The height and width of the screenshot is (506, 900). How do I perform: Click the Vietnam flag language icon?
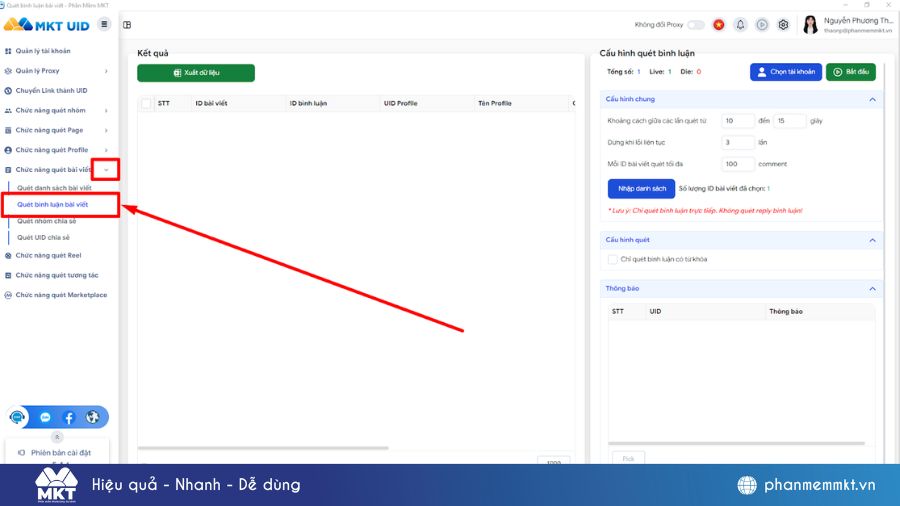719,25
